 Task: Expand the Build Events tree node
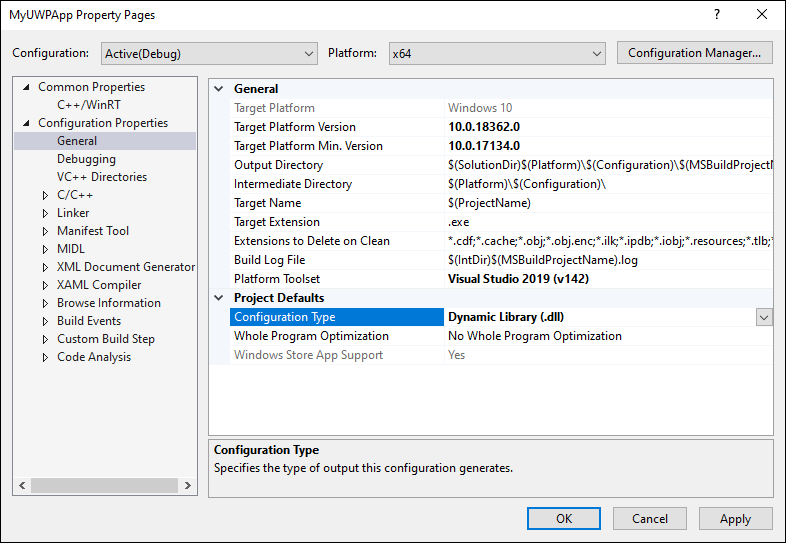[45, 321]
